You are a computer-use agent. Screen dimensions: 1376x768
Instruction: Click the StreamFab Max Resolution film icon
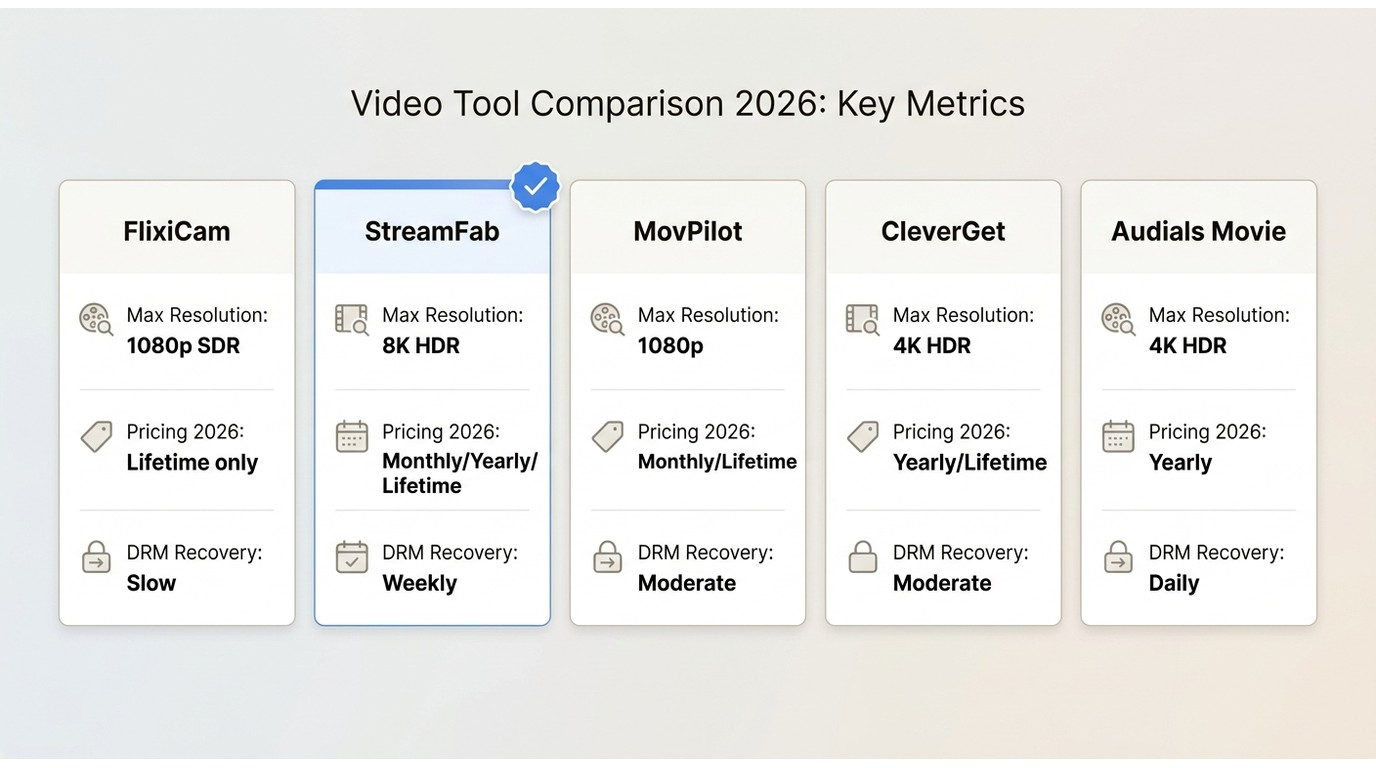pyautogui.click(x=352, y=320)
